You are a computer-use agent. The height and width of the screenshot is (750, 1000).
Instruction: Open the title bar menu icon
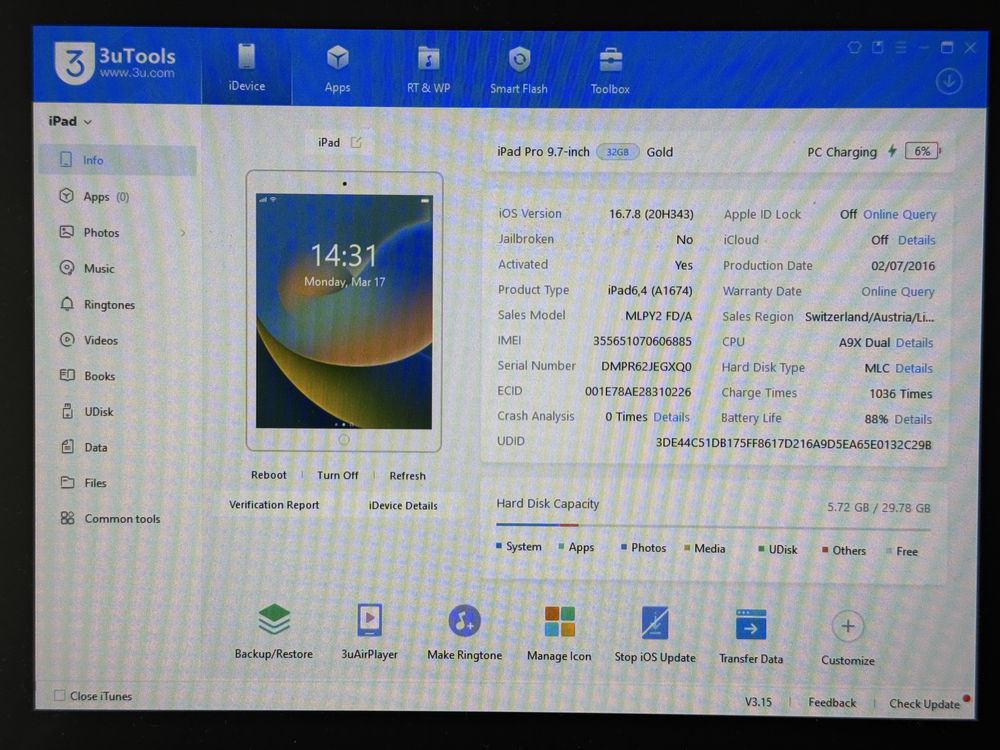pyautogui.click(x=901, y=47)
